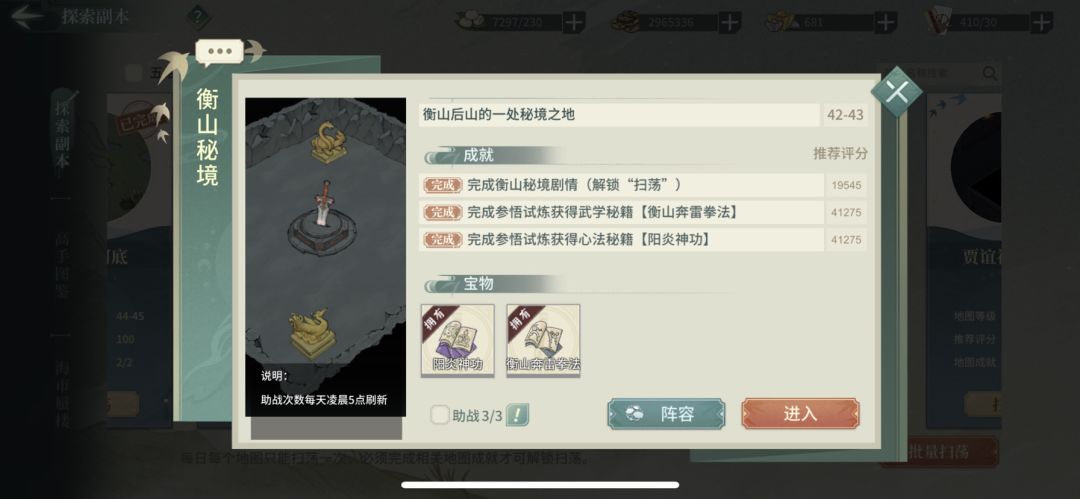Enable the 助战 3/3 checkbox
The image size is (1080, 499).
[440, 415]
